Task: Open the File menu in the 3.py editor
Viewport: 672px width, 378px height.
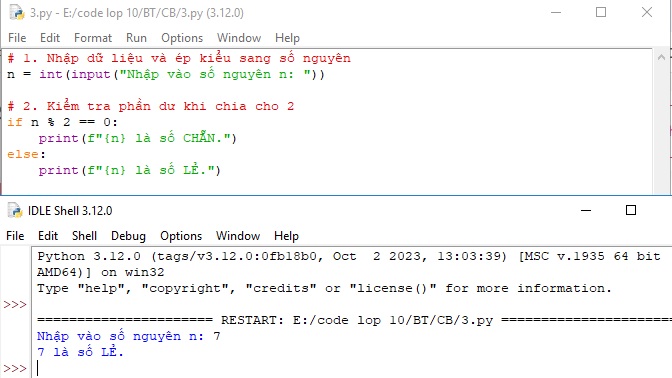Action: click(17, 38)
